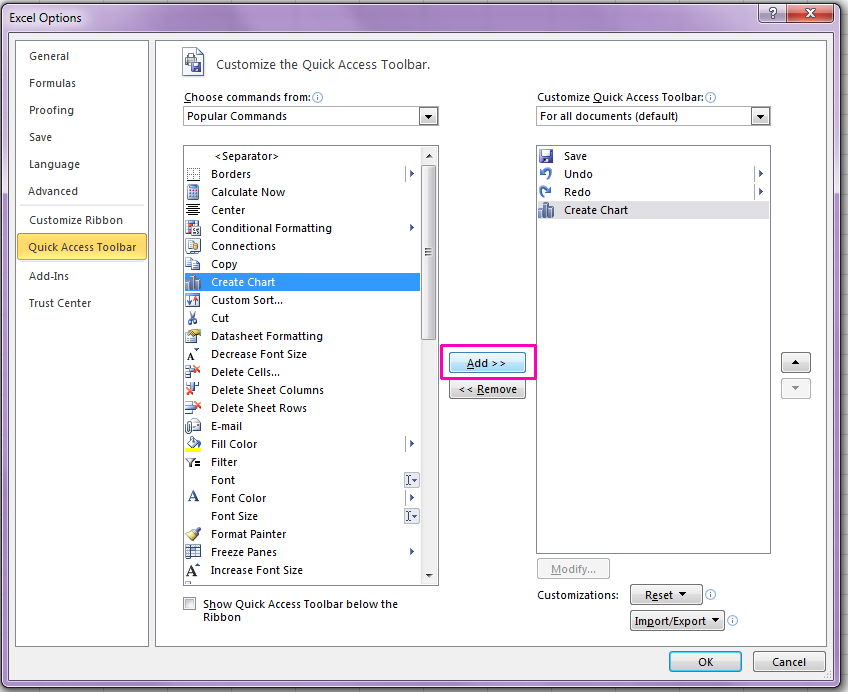This screenshot has width=848, height=692.
Task: Move the selected command up
Action: point(796,362)
